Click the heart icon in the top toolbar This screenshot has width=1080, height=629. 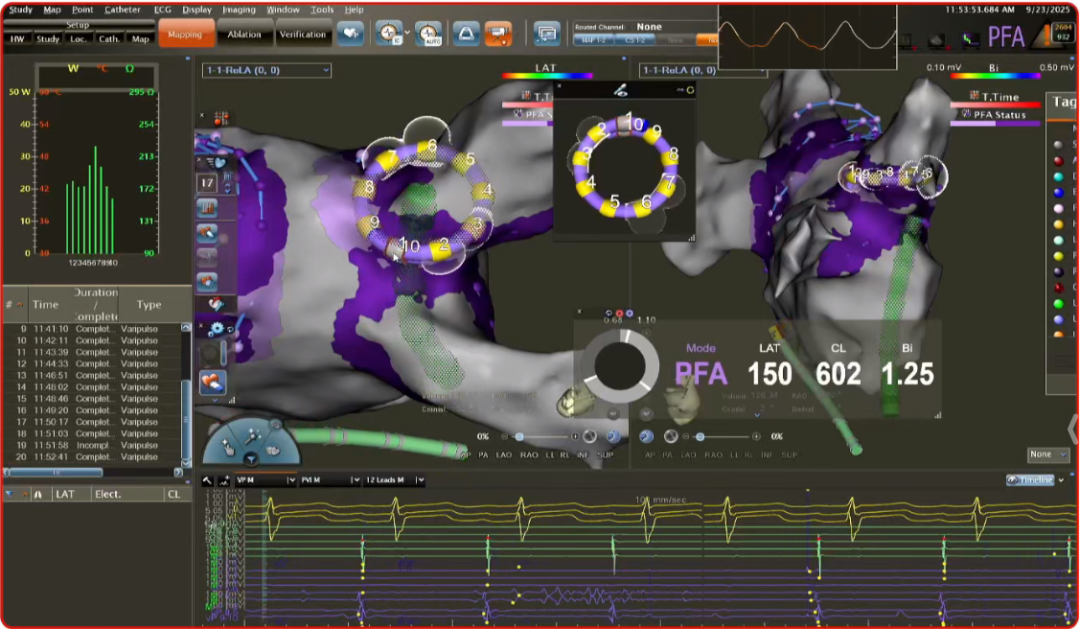(350, 33)
